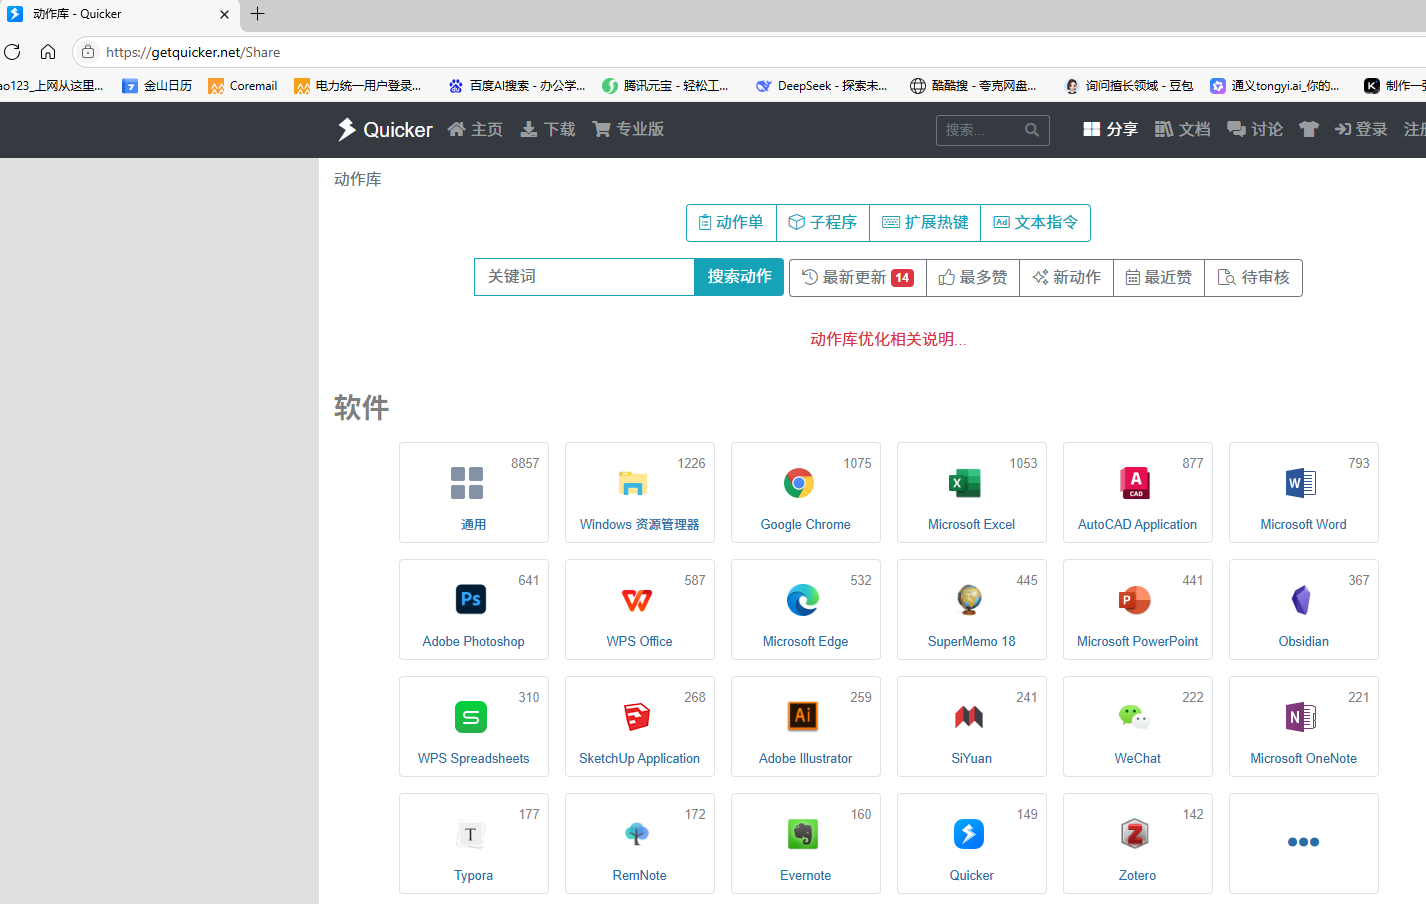This screenshot has height=904, width=1426.
Task: Open 腾讯元宝 bookmark
Action: [666, 86]
